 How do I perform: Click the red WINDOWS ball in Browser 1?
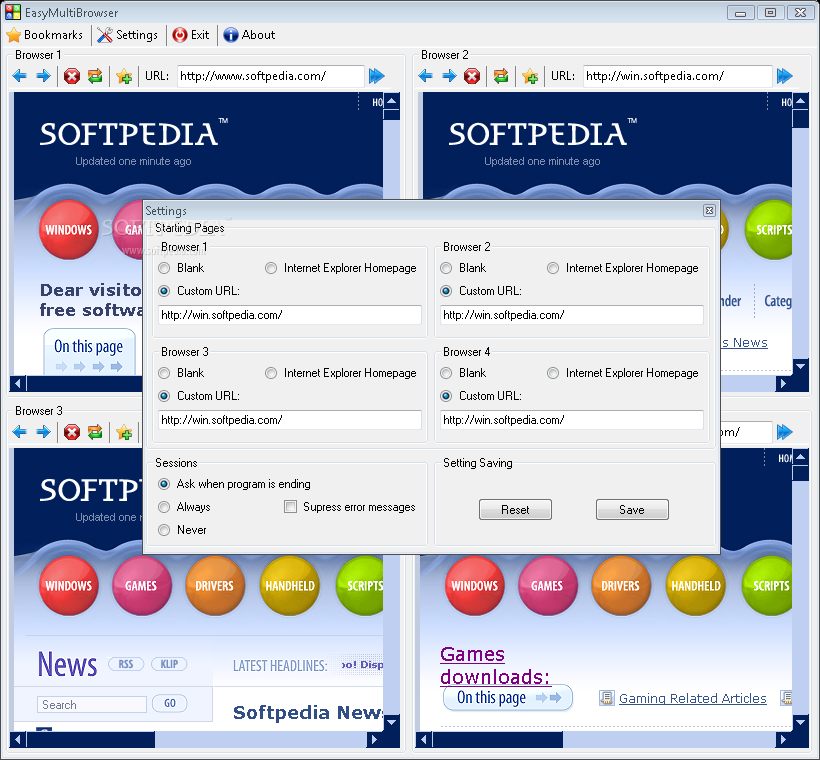69,230
